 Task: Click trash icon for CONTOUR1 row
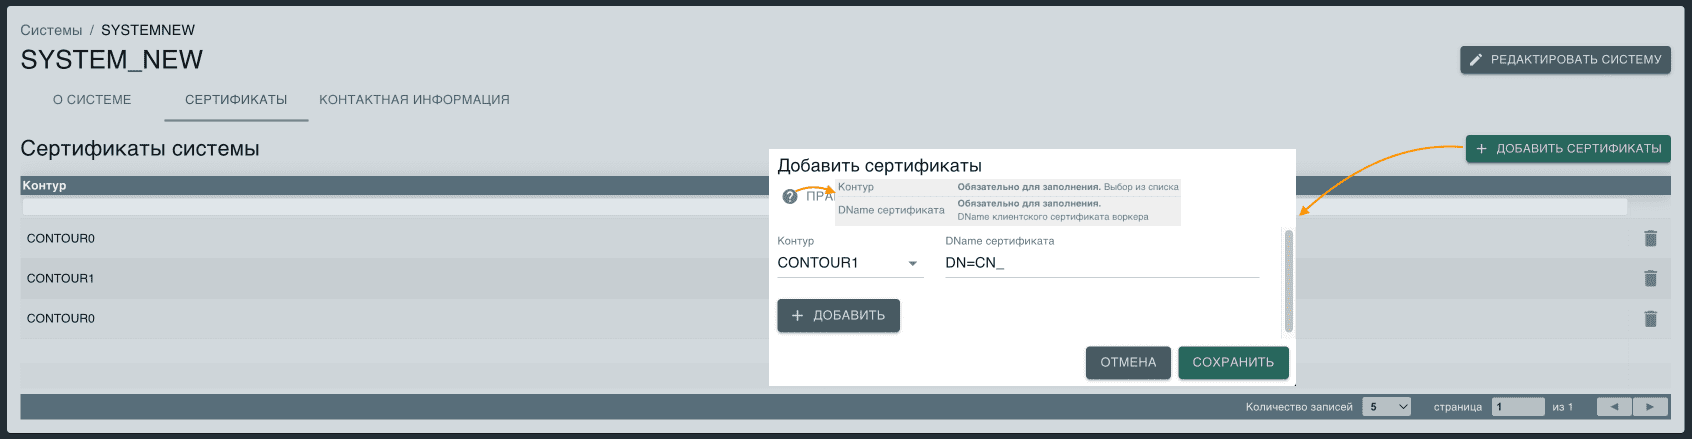pyautogui.click(x=1650, y=278)
